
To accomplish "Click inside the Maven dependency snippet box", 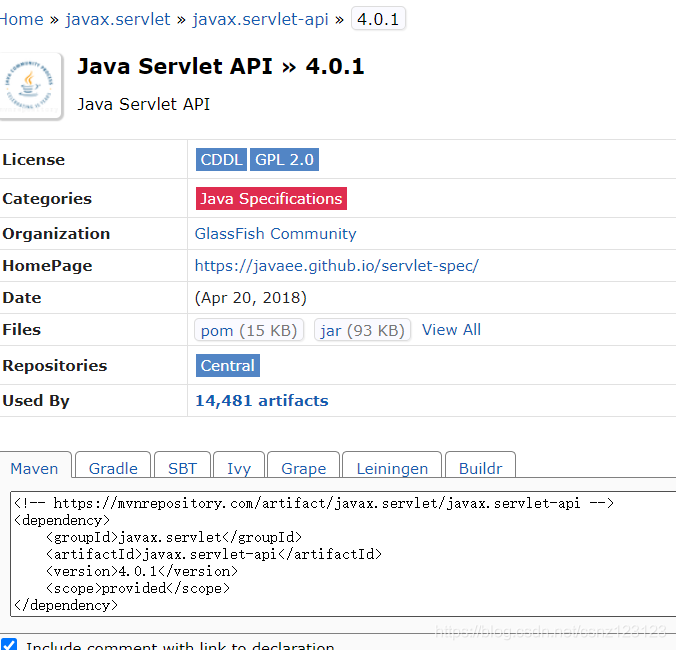I will pos(343,554).
